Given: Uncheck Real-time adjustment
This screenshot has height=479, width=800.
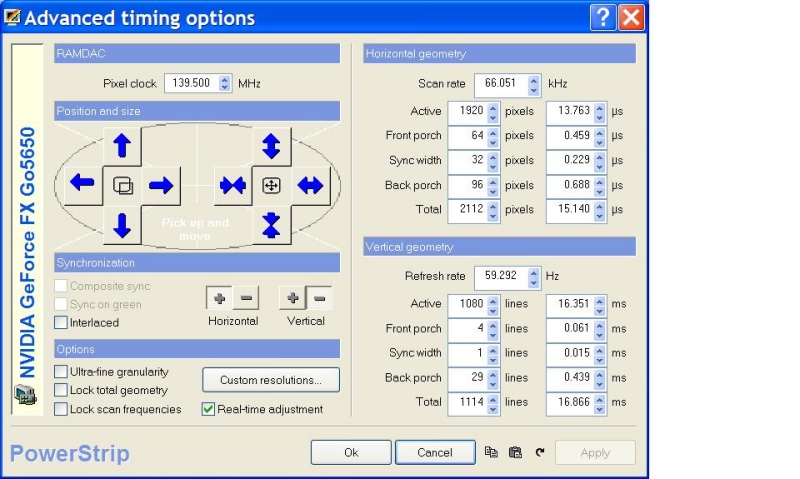Looking at the screenshot, I should click(208, 409).
